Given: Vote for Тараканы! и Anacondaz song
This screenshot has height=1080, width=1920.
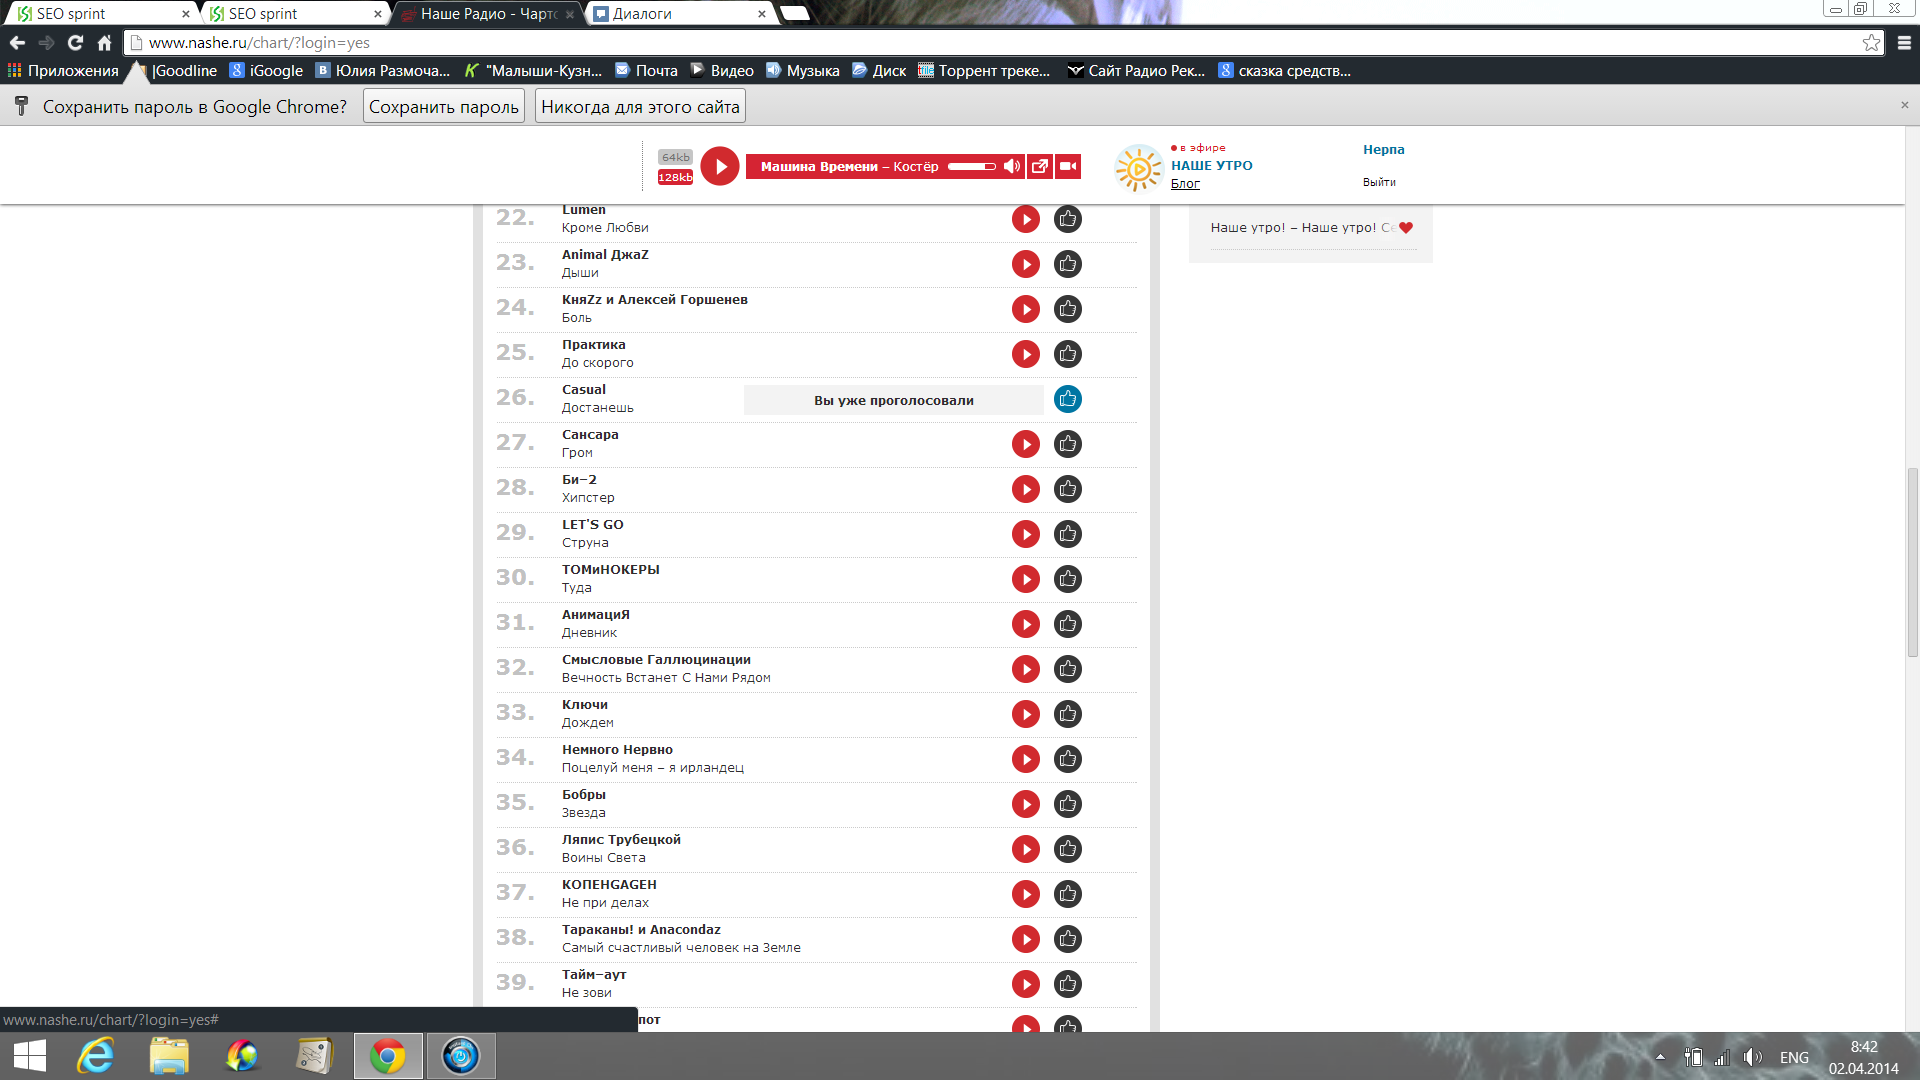Looking at the screenshot, I should (x=1067, y=939).
